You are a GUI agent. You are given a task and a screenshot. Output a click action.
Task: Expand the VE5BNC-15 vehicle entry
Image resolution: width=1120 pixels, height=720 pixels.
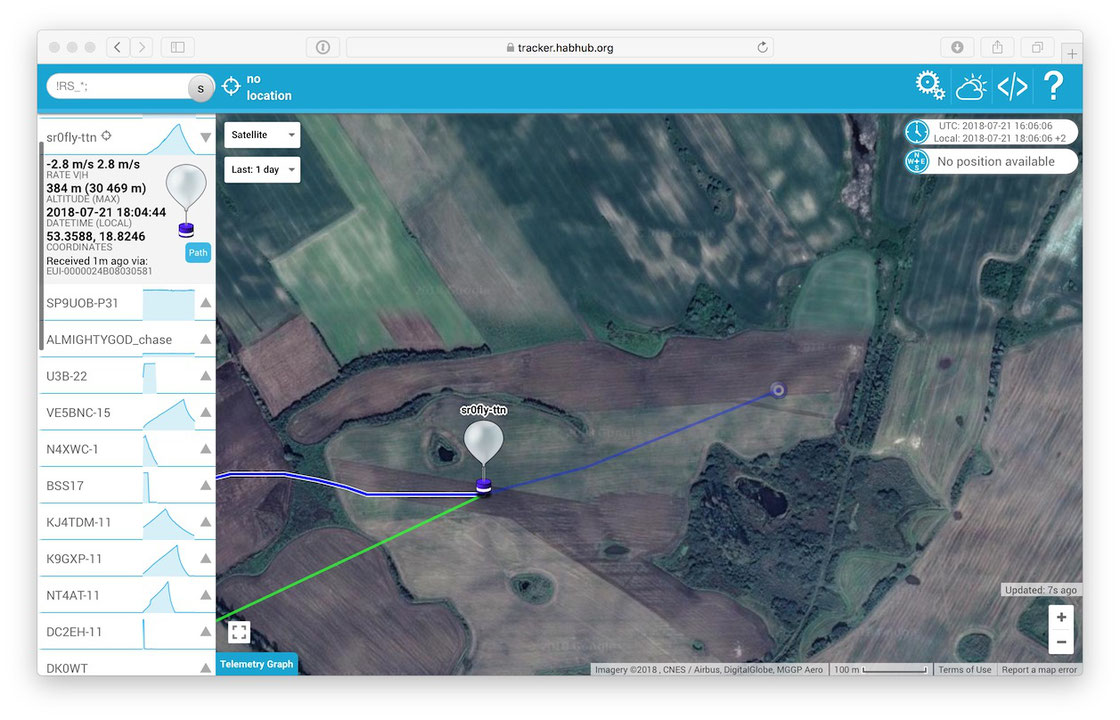[206, 412]
